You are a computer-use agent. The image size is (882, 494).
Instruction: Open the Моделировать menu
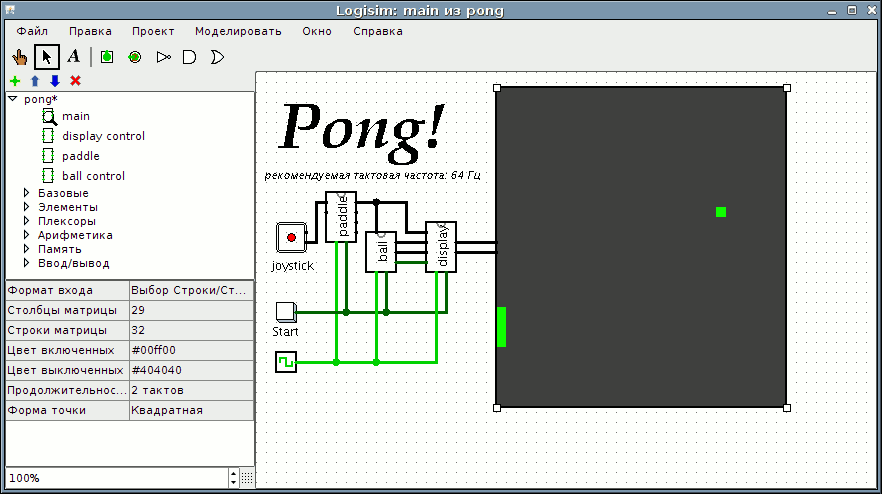pos(238,32)
